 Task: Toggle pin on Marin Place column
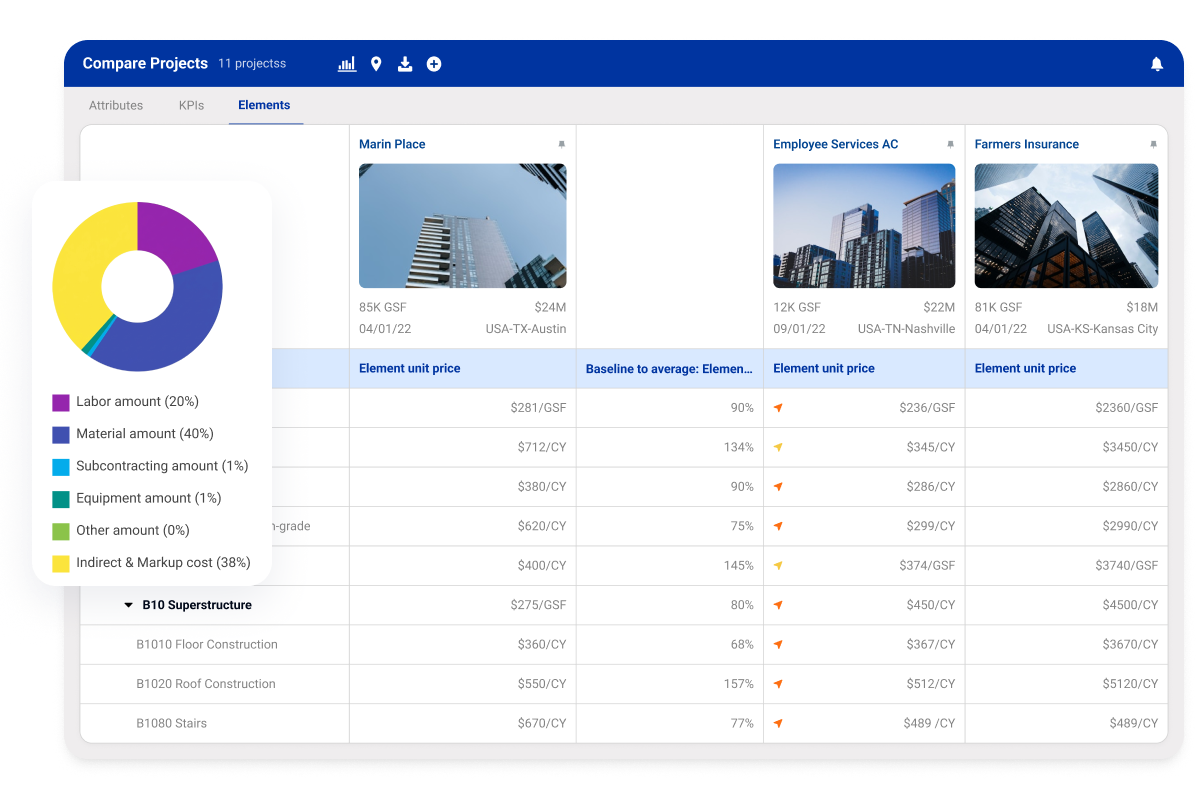(561, 145)
